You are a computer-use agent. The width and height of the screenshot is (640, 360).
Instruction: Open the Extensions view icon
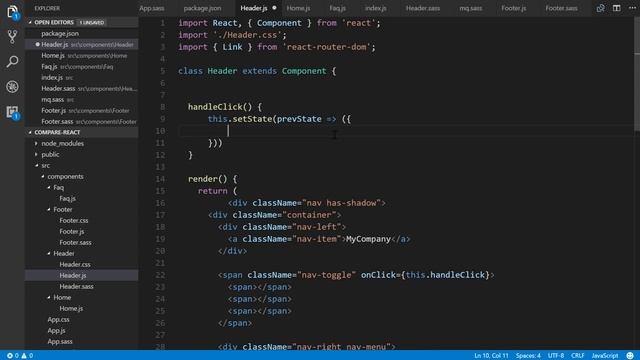point(12,112)
